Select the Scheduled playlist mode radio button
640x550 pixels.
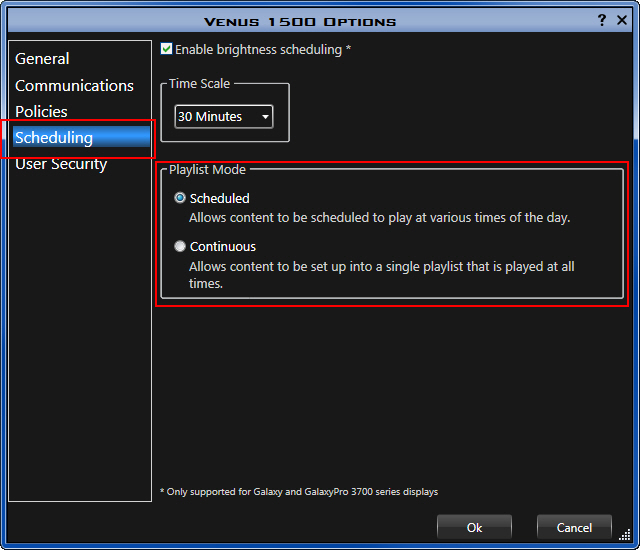point(180,198)
